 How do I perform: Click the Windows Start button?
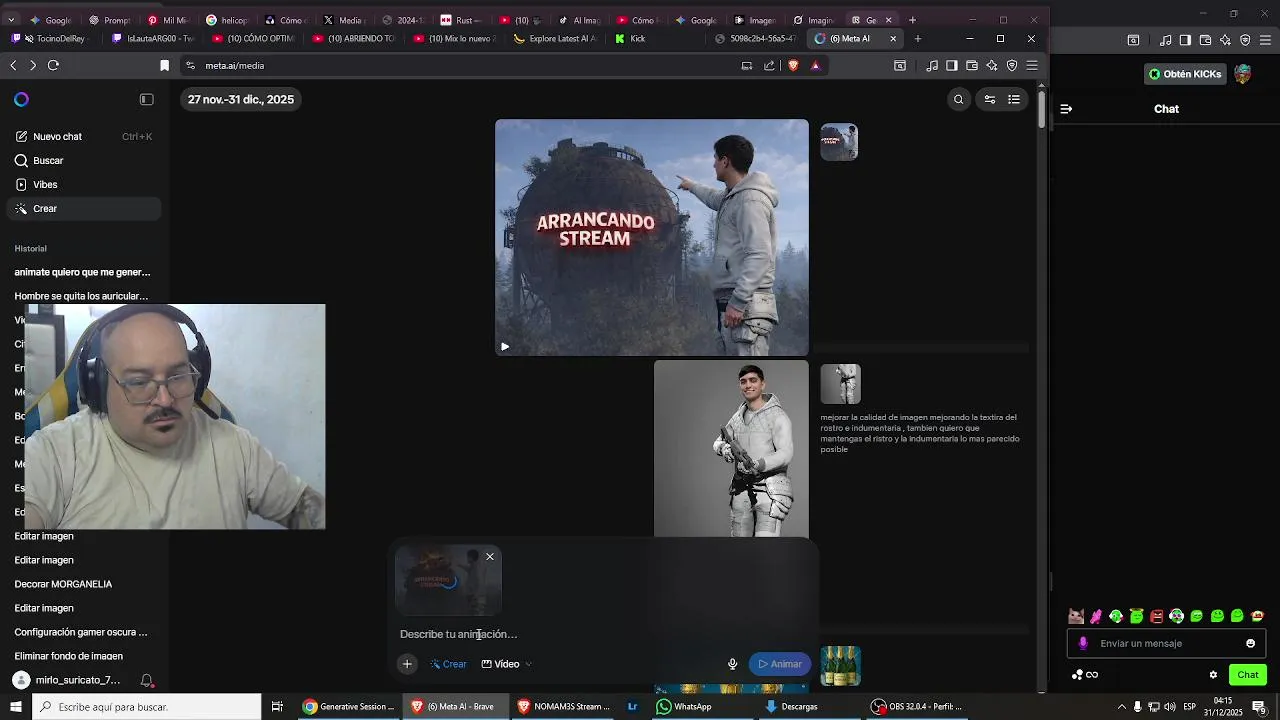(15, 707)
